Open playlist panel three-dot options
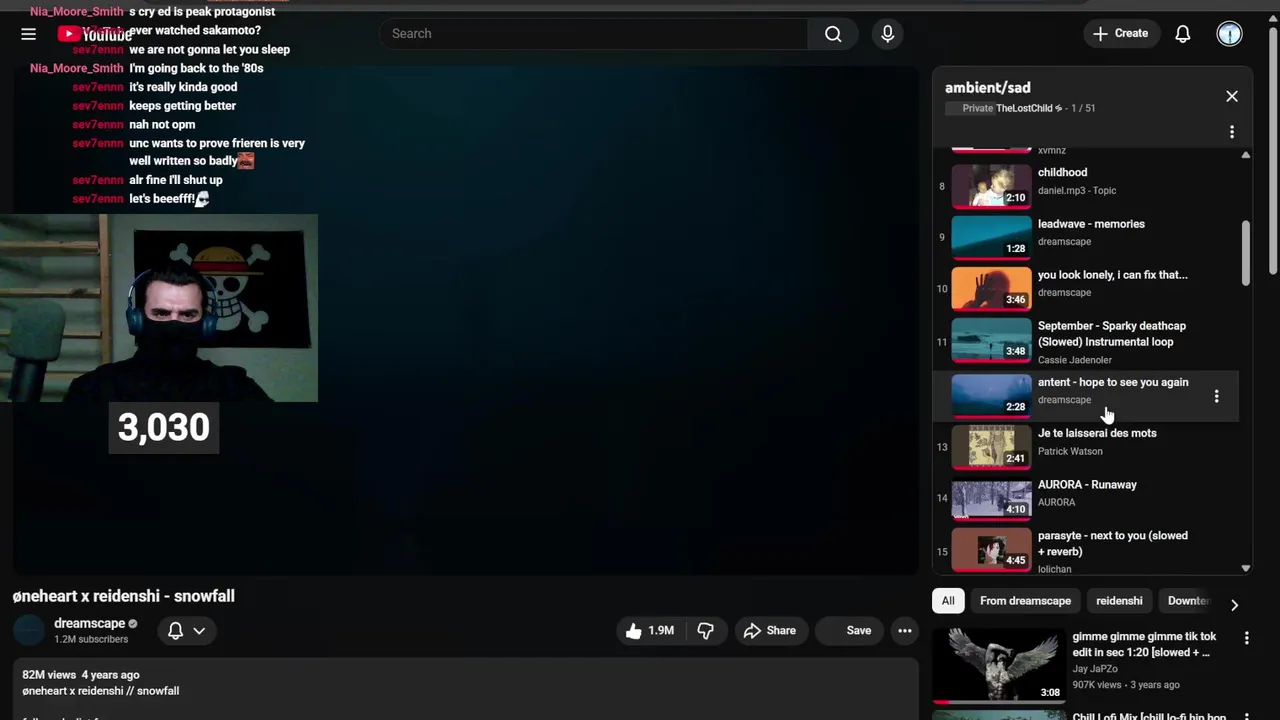1280x720 pixels. pos(1232,132)
